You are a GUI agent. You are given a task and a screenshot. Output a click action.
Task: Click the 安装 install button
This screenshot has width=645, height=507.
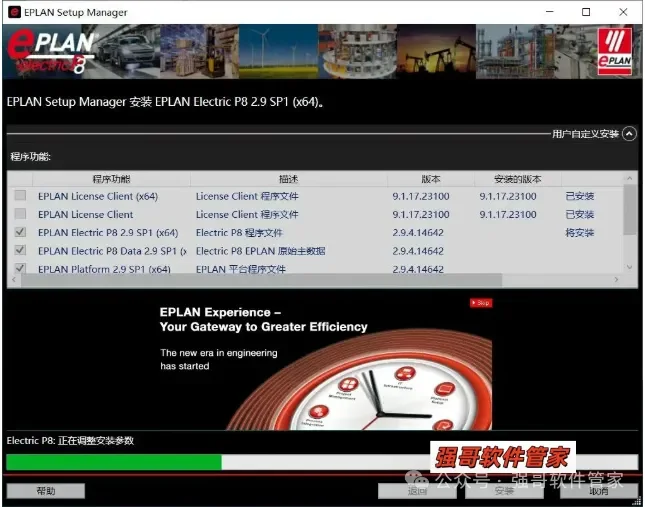click(504, 491)
